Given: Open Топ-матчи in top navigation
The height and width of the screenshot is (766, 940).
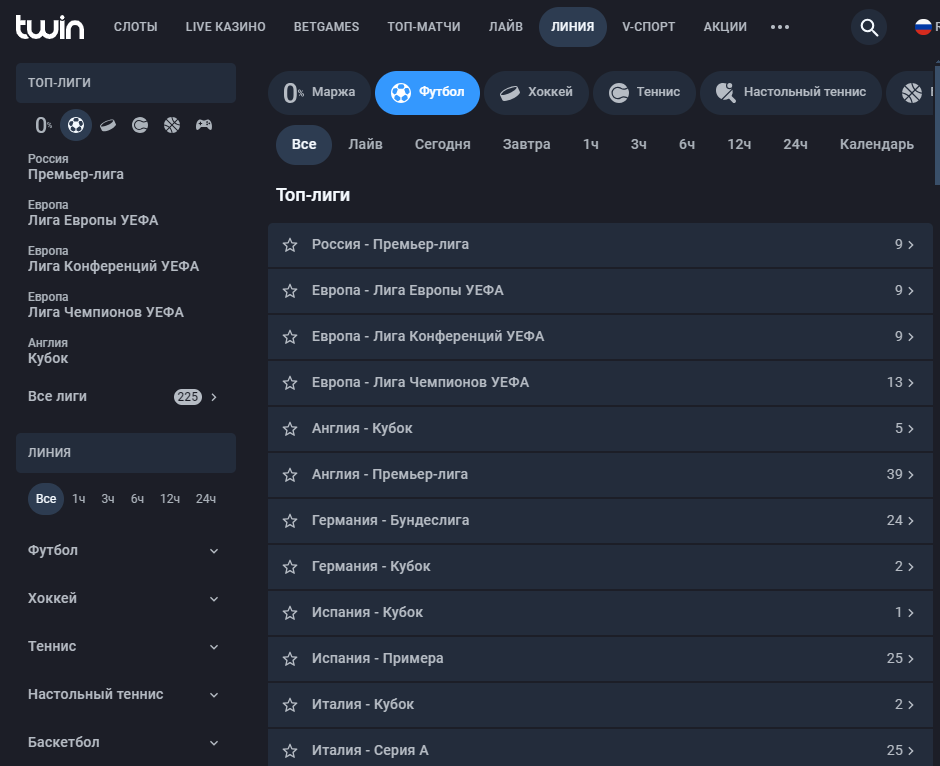Looking at the screenshot, I should click(424, 27).
